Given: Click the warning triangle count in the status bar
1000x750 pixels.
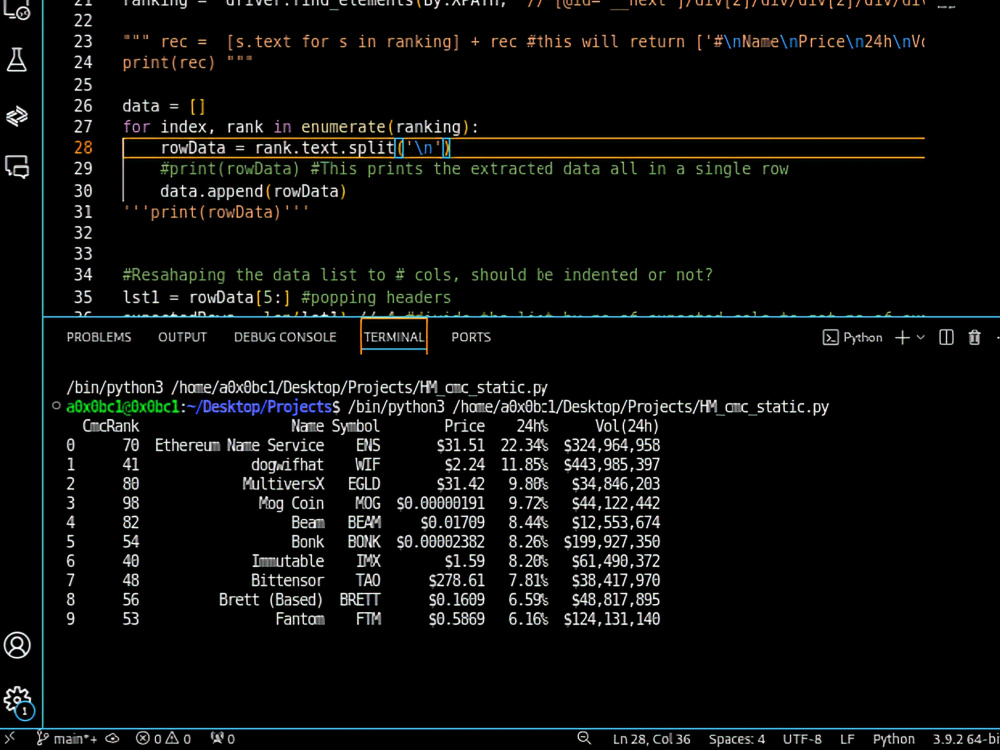Looking at the screenshot, I should point(178,739).
